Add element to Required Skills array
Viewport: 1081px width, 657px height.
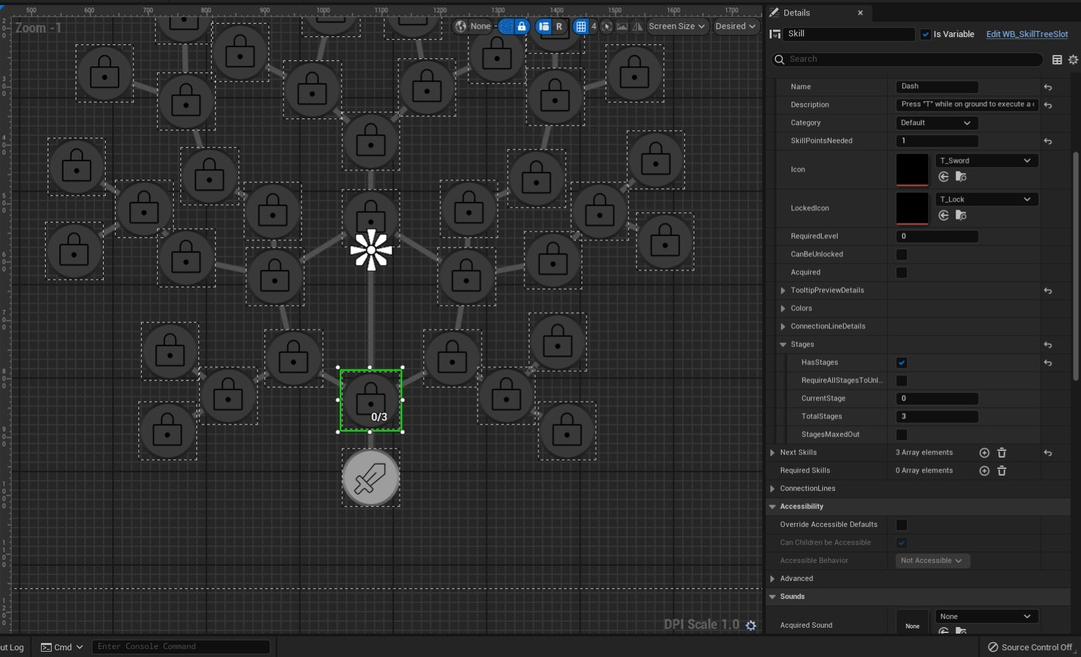click(984, 471)
